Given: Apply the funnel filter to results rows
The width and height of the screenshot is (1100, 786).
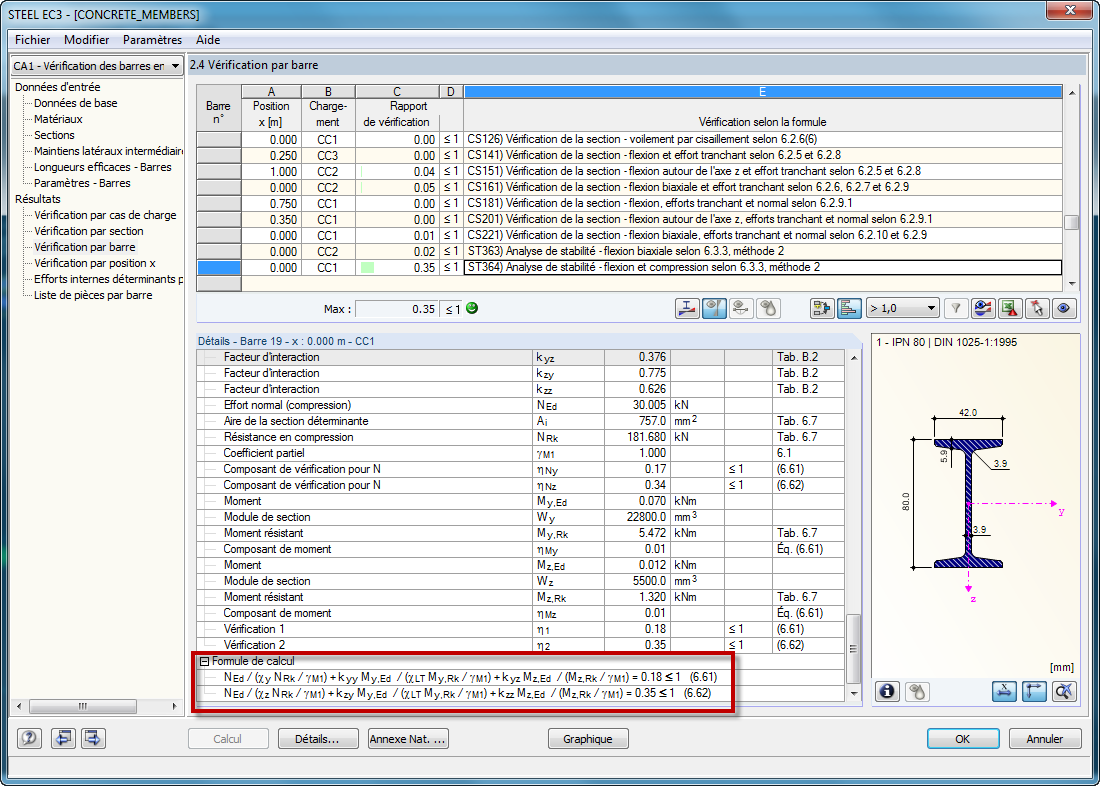Looking at the screenshot, I should [956, 308].
